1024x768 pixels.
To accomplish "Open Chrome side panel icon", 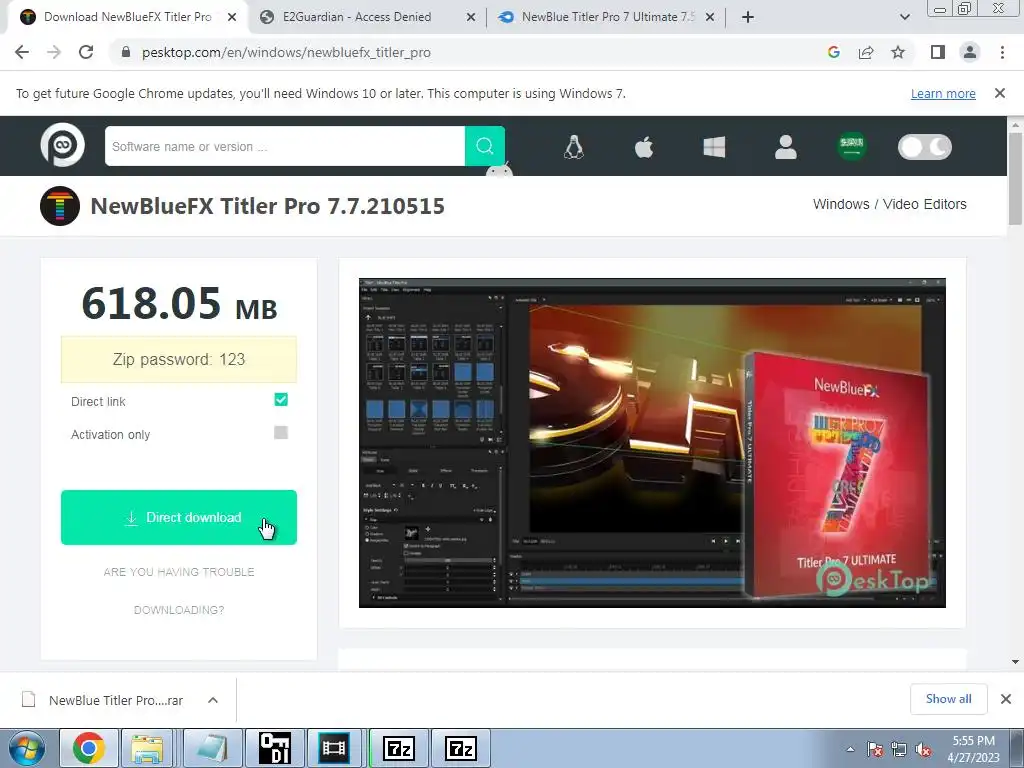I will coord(938,52).
